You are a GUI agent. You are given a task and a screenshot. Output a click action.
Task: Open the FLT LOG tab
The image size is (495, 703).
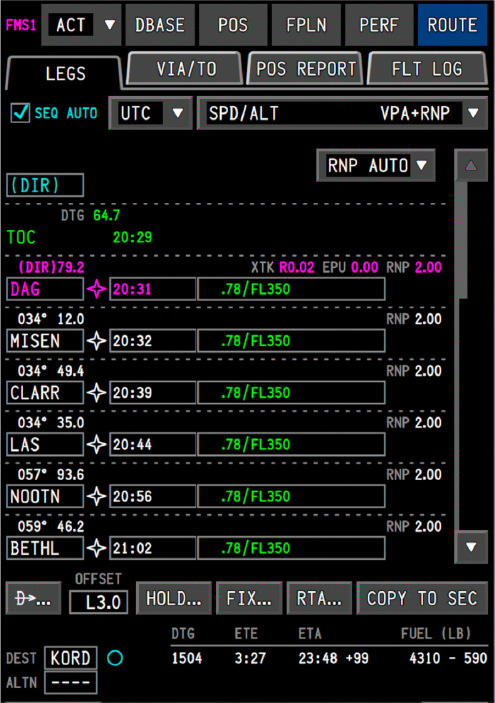tap(427, 69)
